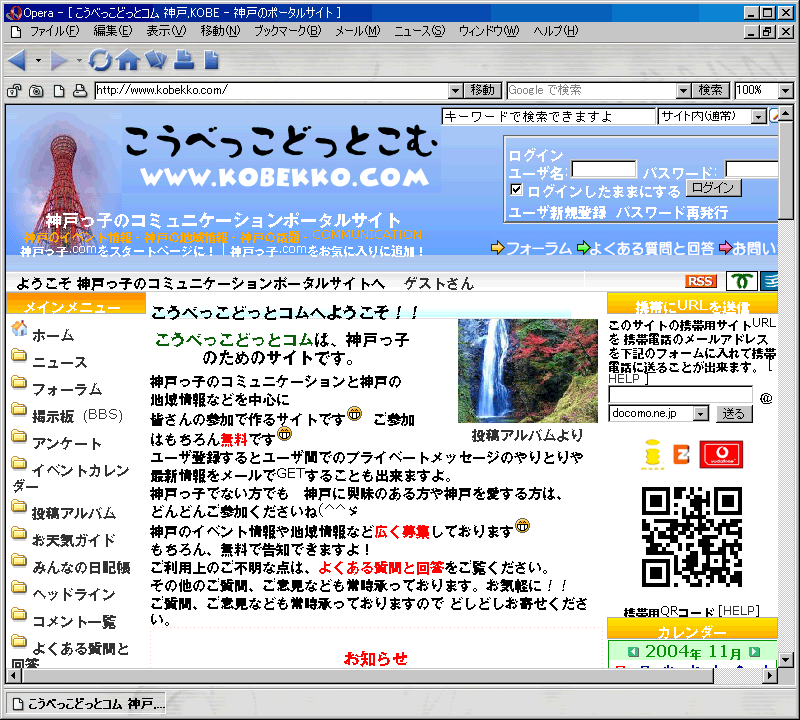Reload the page with the Reload icon

coord(100,60)
